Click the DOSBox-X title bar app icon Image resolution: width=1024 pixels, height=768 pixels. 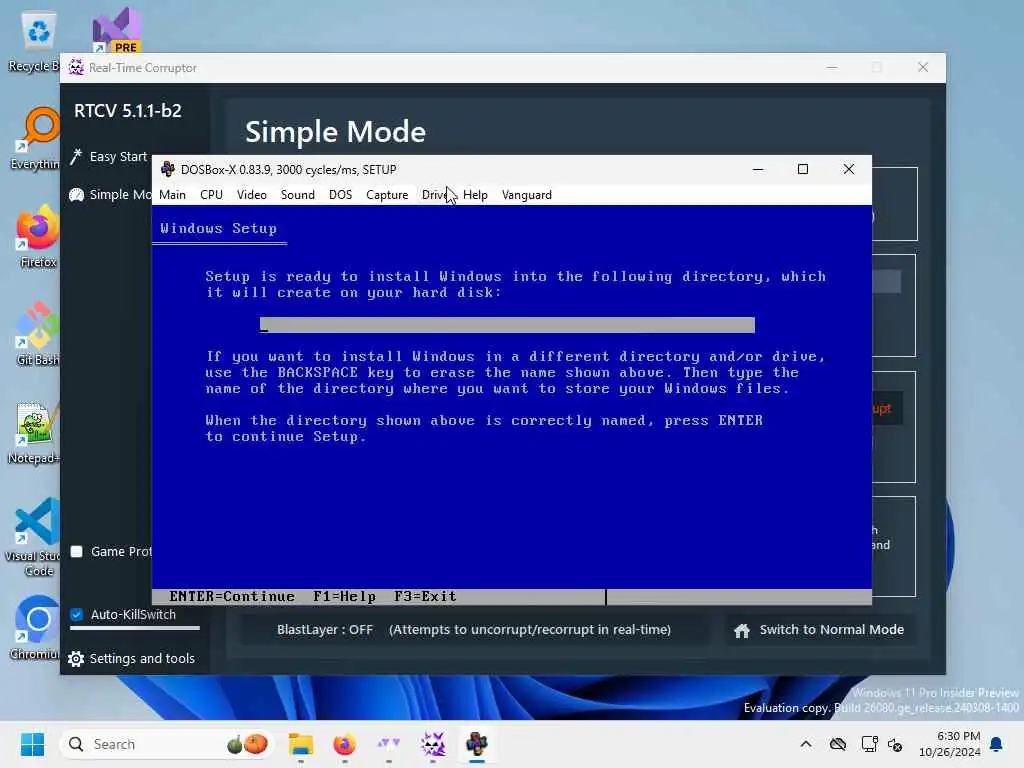(168, 169)
